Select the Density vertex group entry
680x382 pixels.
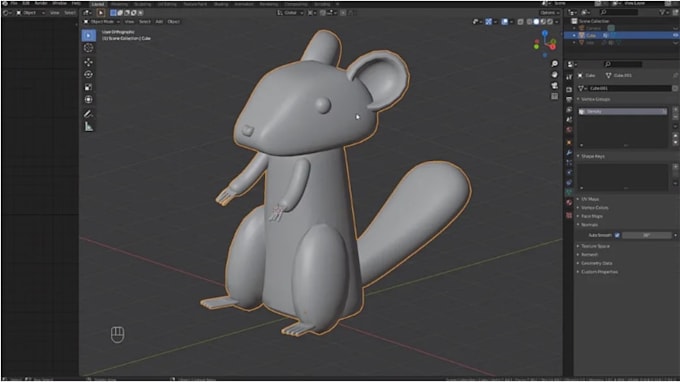click(x=622, y=111)
